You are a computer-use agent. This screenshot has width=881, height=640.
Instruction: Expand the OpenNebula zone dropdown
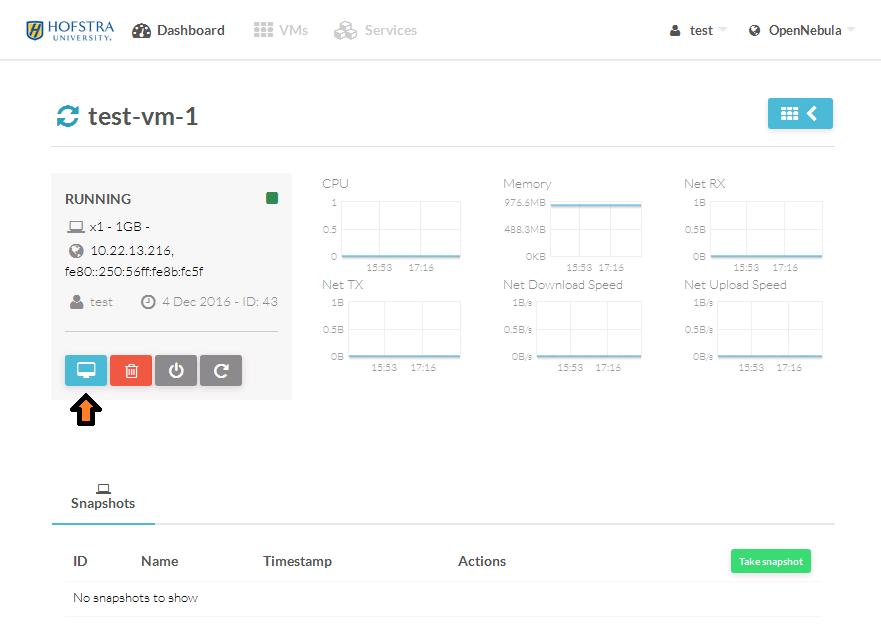pos(801,30)
